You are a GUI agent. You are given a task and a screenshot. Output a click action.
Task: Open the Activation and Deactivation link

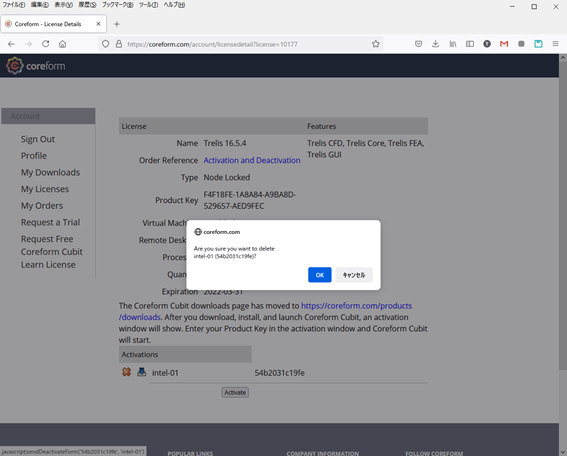coord(252,160)
